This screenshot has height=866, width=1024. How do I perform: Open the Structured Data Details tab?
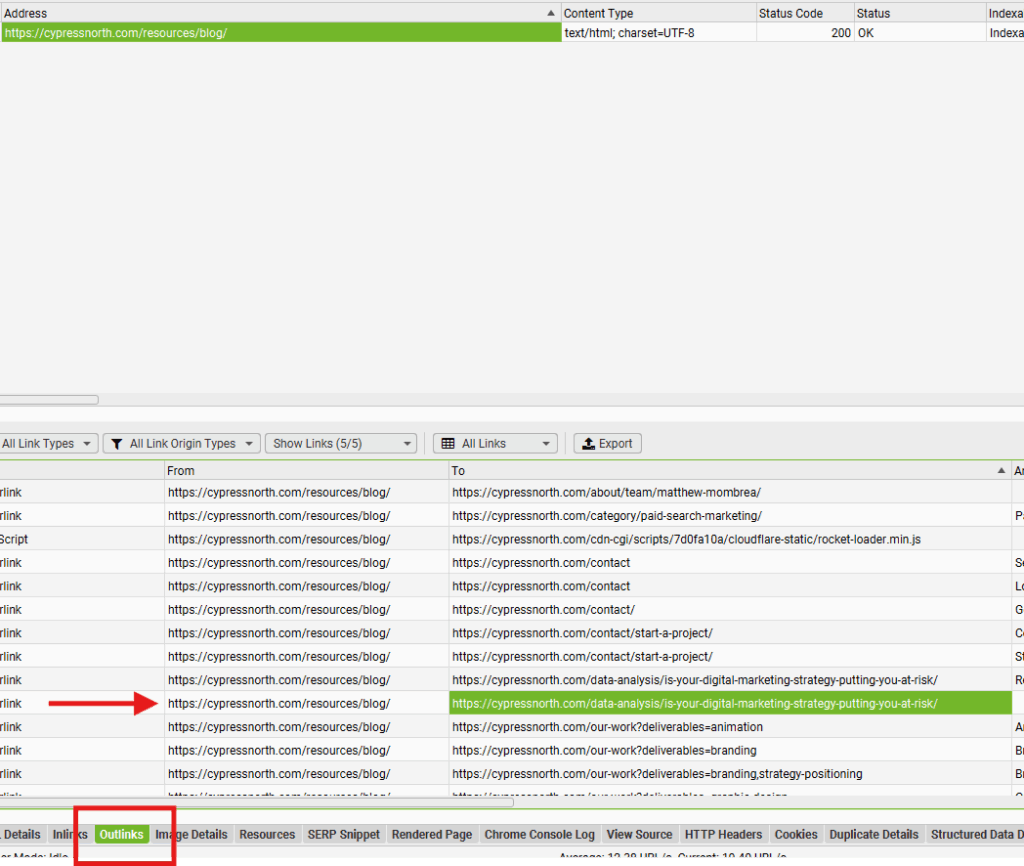point(976,834)
